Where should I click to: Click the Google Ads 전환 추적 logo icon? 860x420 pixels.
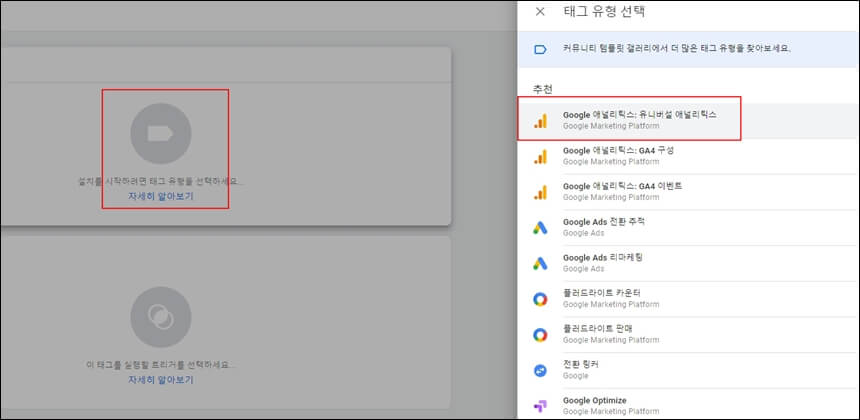coord(540,228)
